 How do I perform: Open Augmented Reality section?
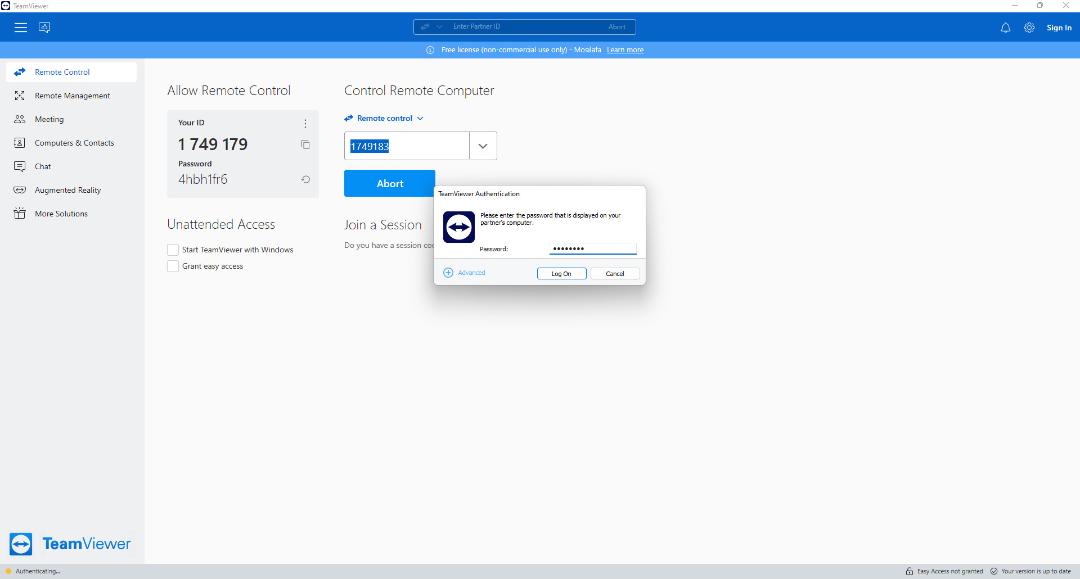[x=72, y=190]
